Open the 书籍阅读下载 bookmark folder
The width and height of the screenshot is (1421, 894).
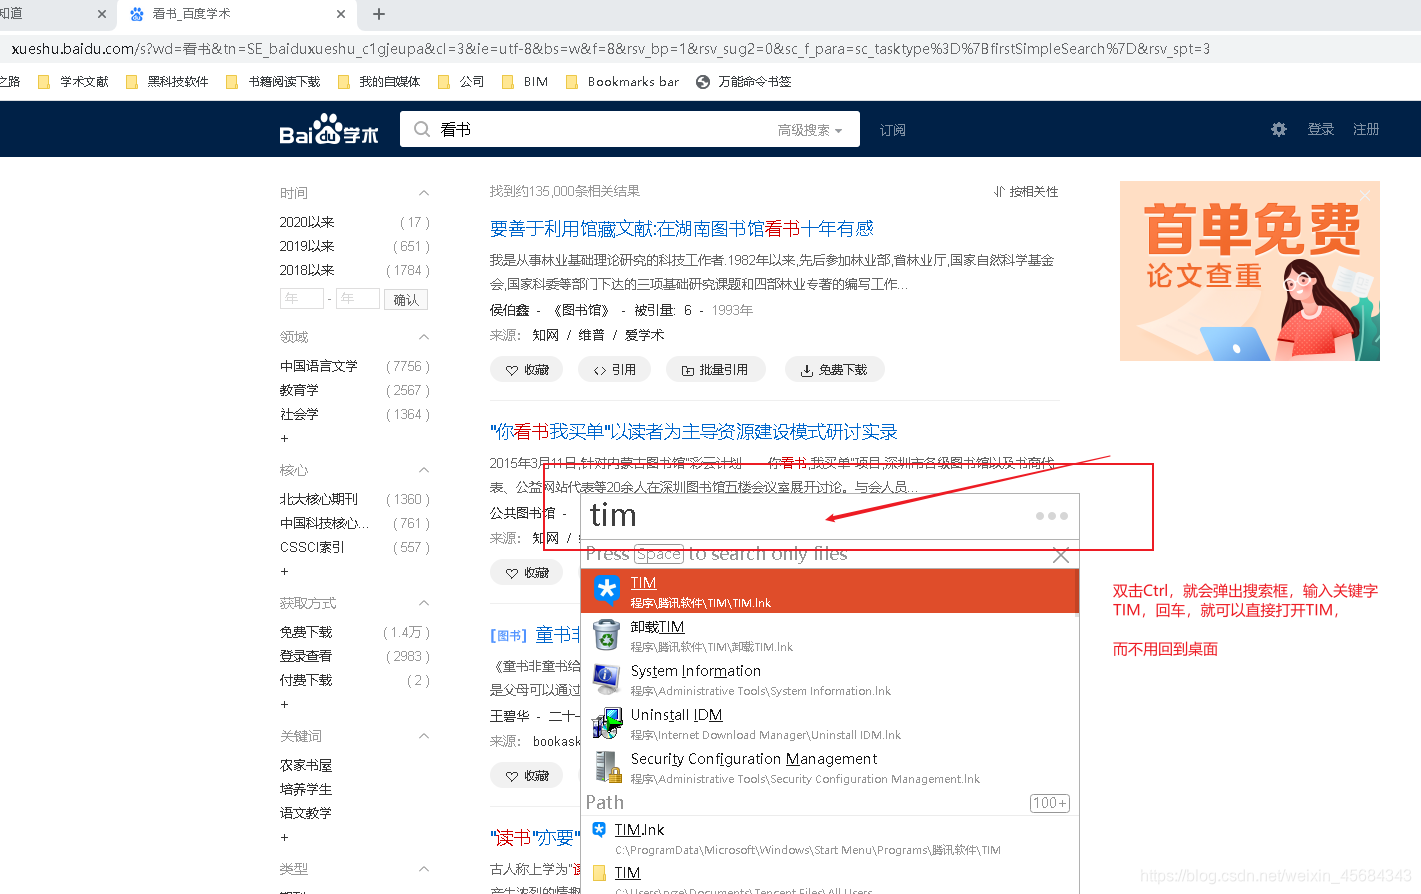click(x=273, y=82)
